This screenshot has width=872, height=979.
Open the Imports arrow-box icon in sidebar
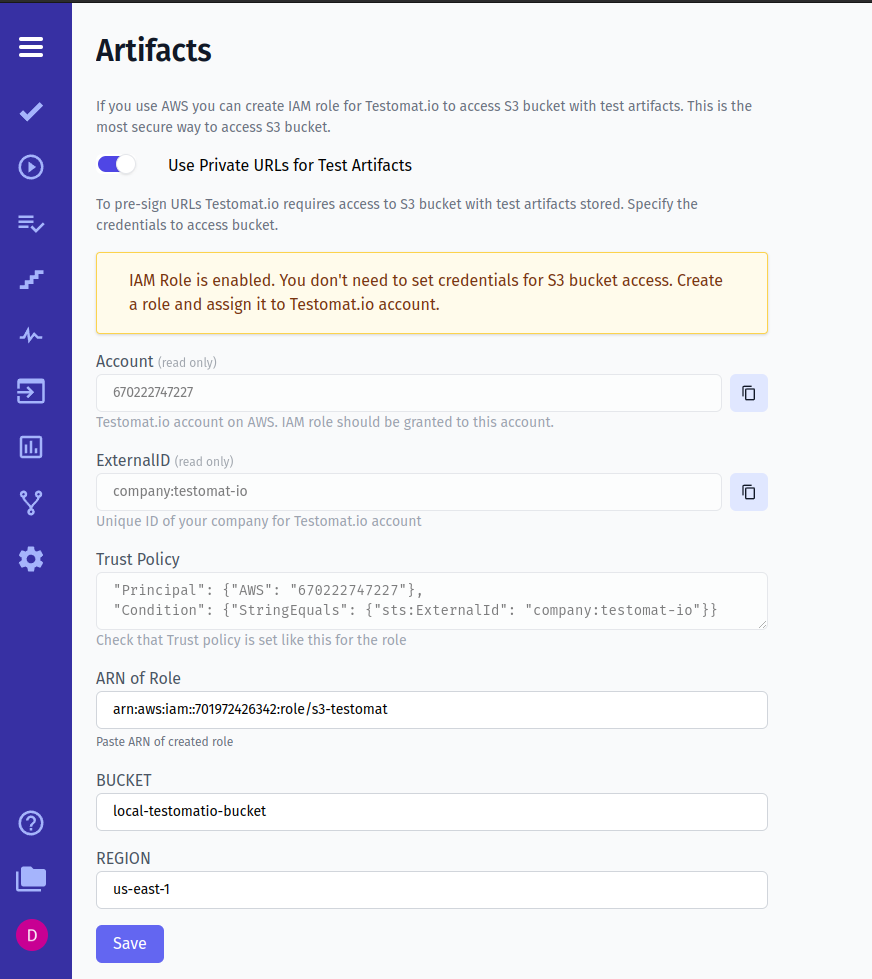point(31,391)
